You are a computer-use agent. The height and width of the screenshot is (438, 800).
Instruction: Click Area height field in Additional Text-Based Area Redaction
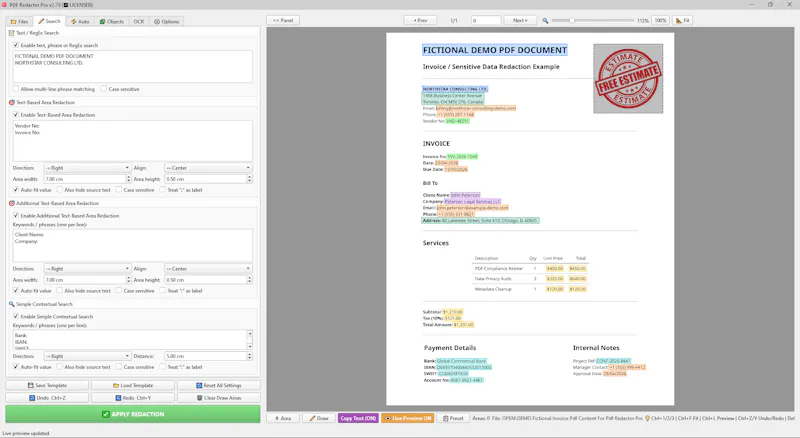[206, 280]
